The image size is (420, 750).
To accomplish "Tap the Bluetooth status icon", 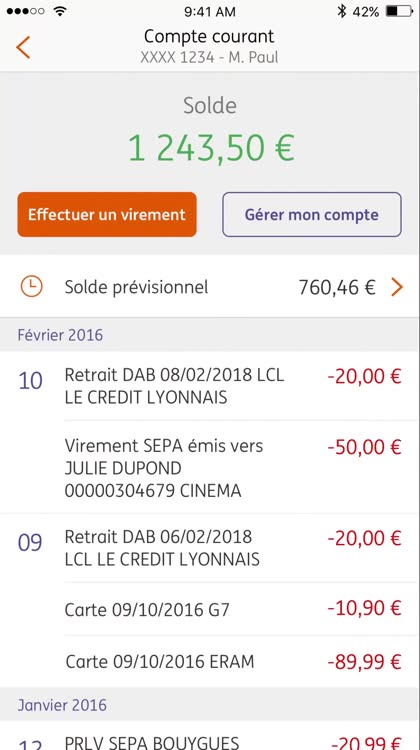I will 341,11.
